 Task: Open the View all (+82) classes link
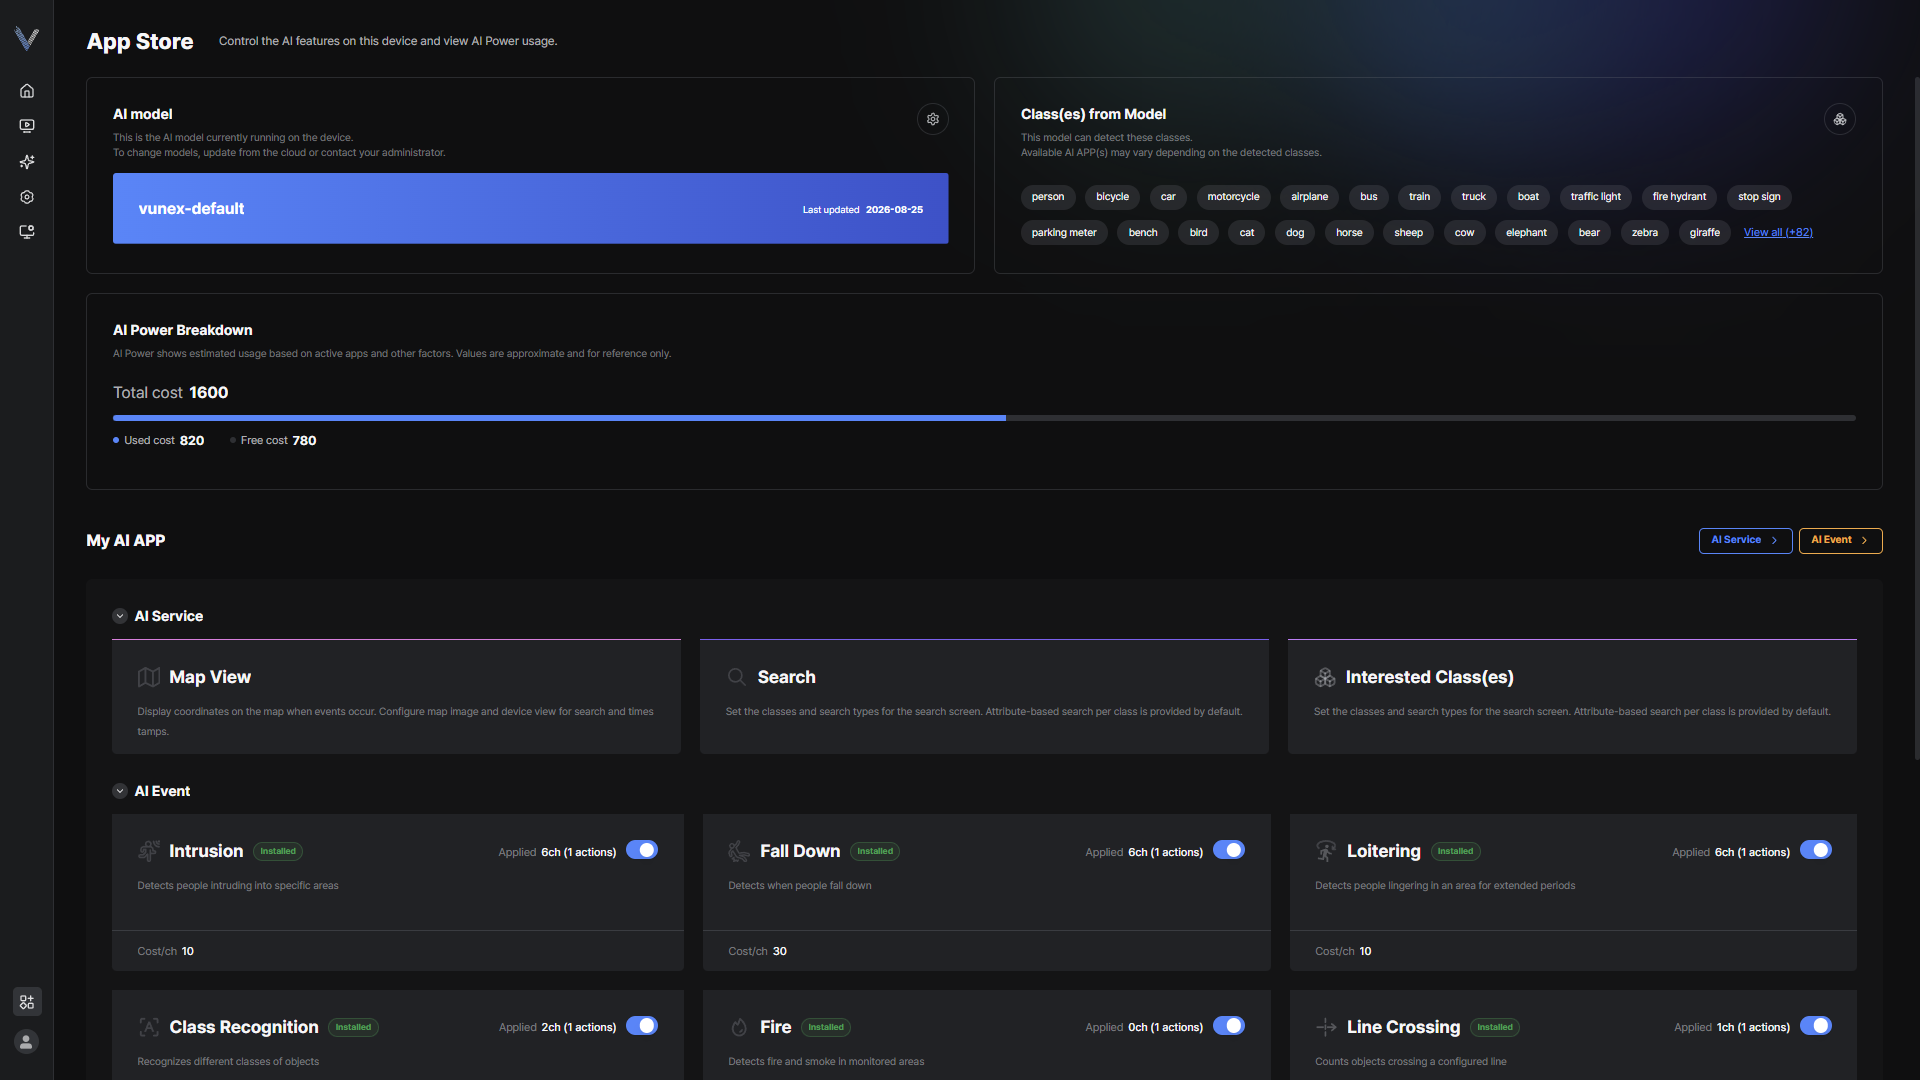pyautogui.click(x=1778, y=233)
